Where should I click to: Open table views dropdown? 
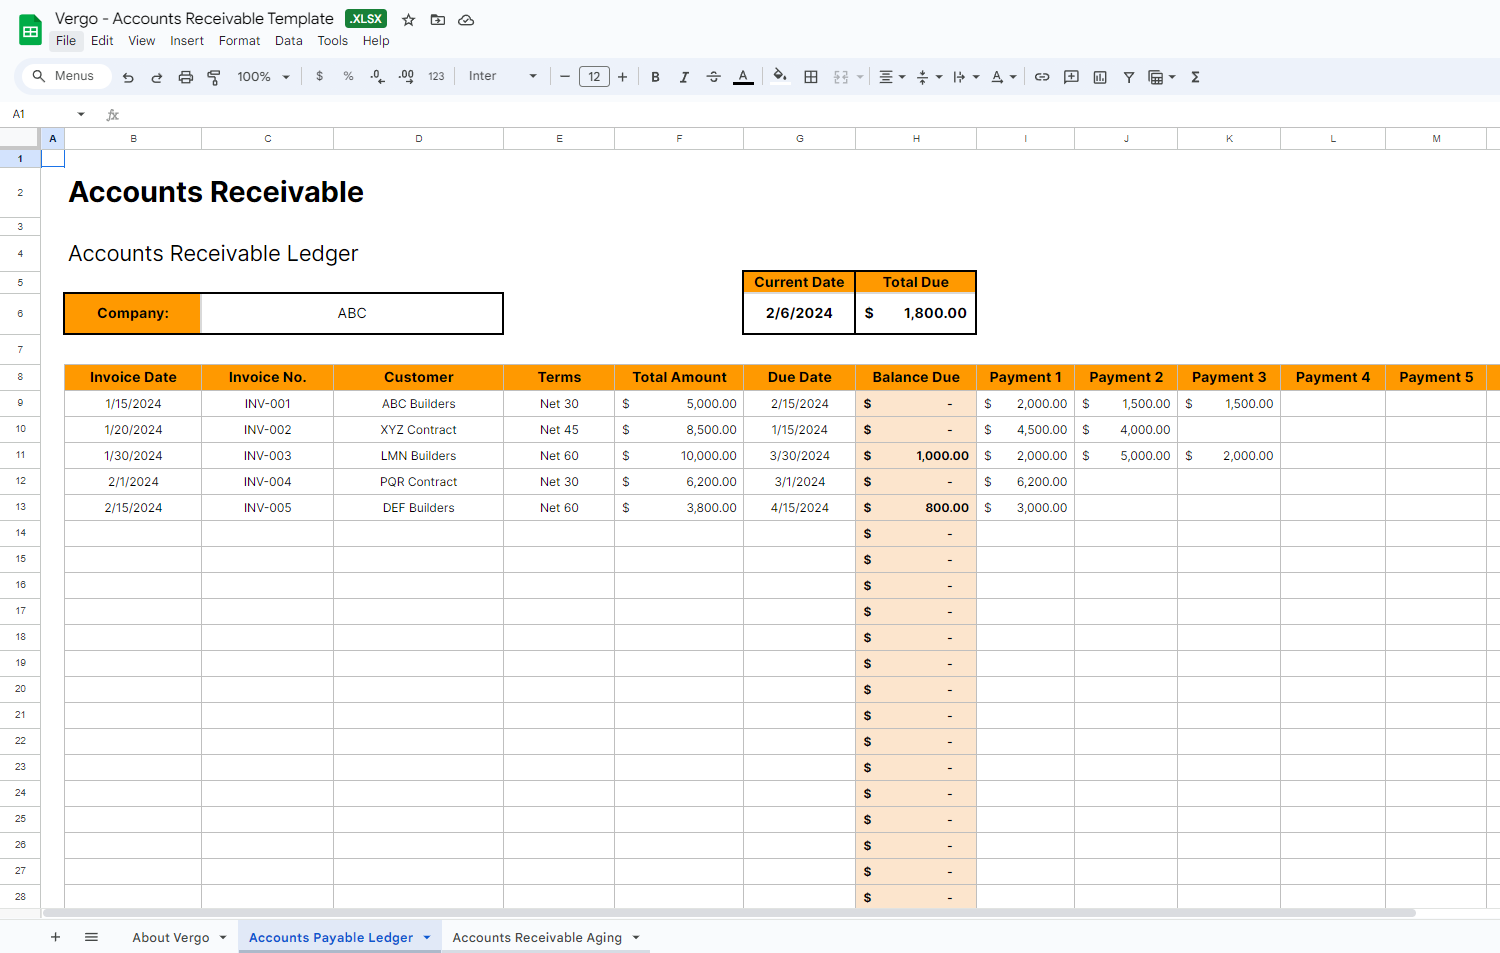coord(1161,77)
